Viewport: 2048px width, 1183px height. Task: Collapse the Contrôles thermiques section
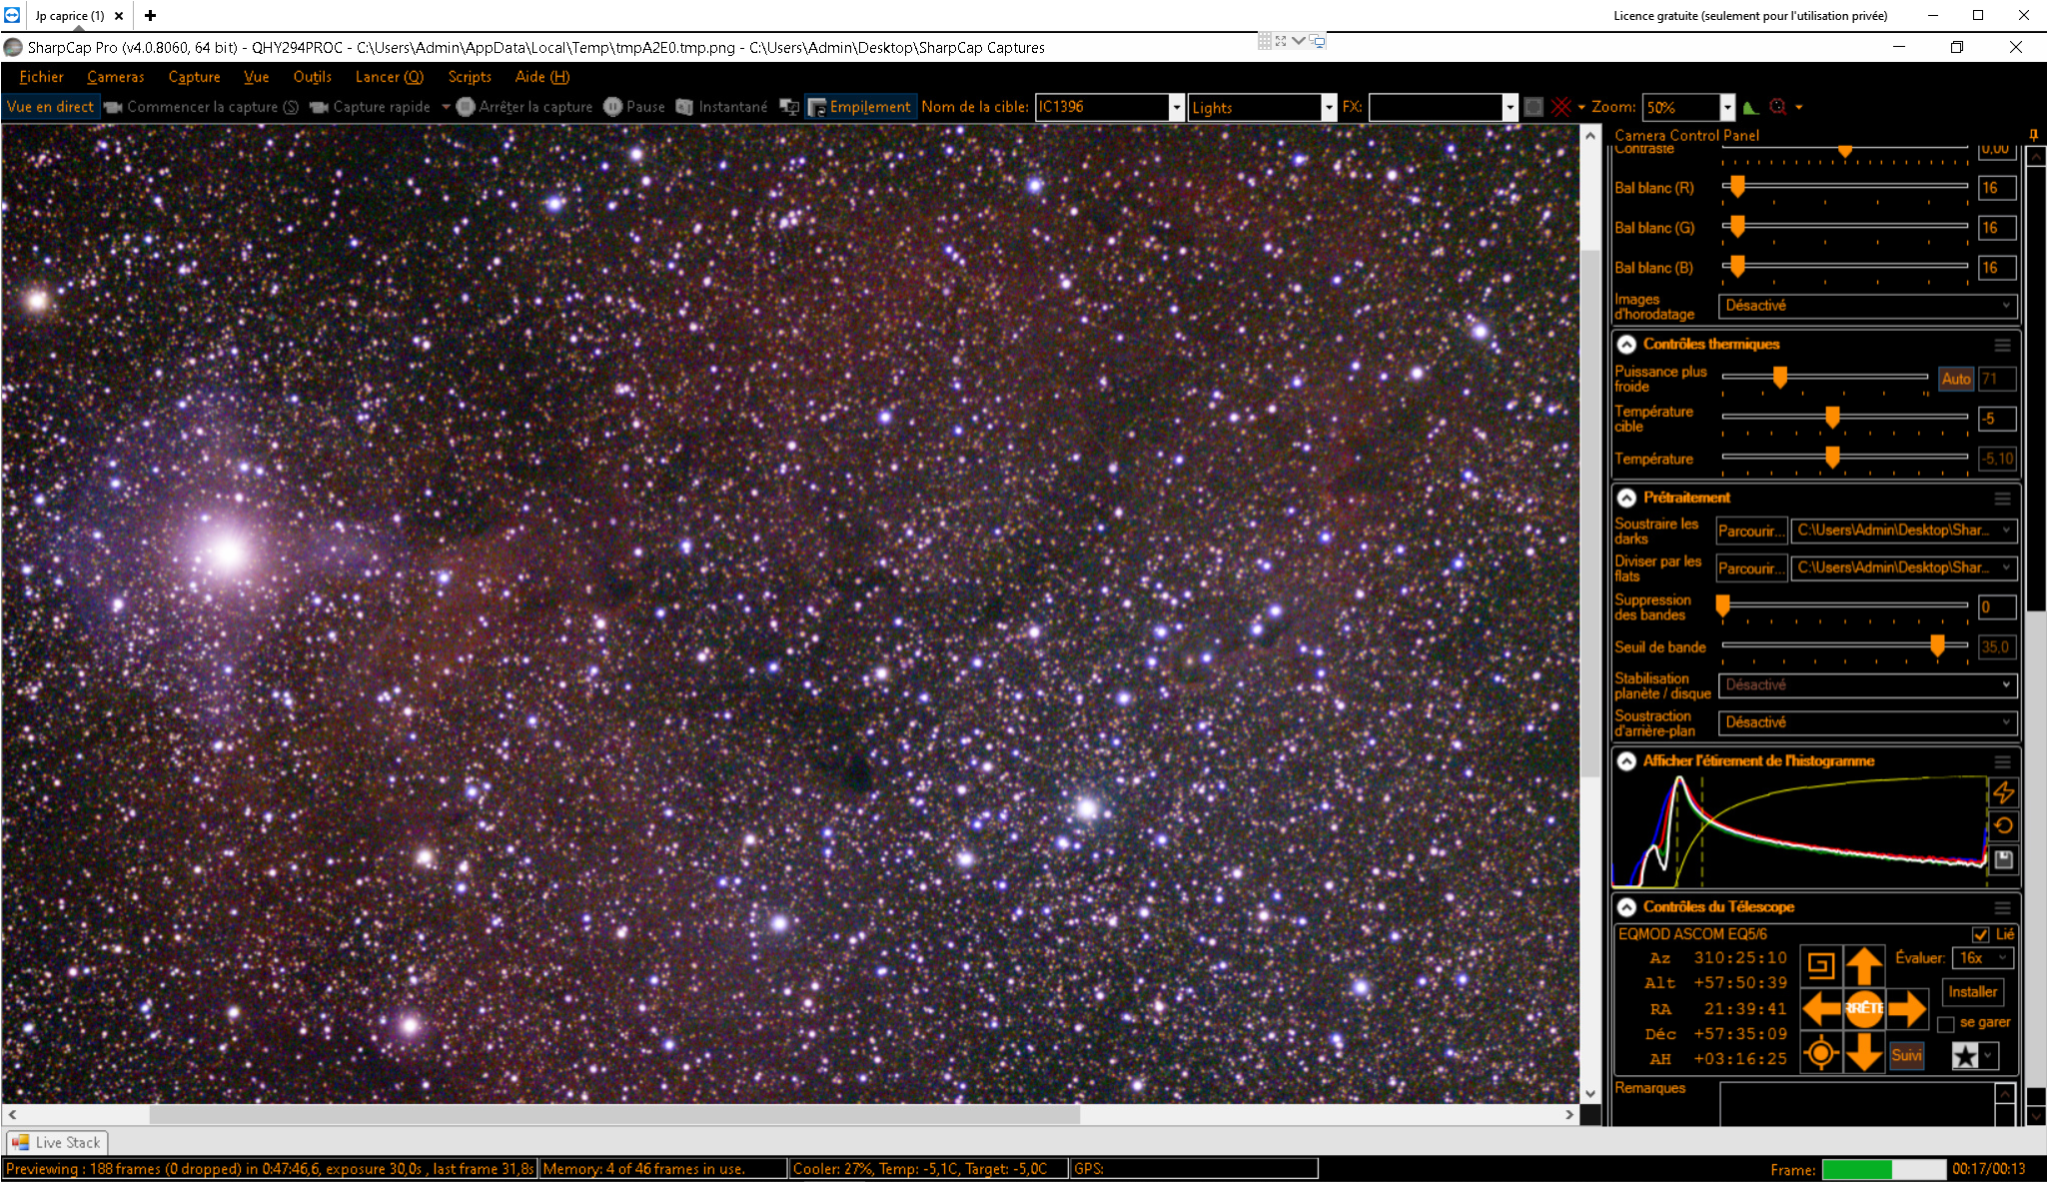click(1627, 345)
